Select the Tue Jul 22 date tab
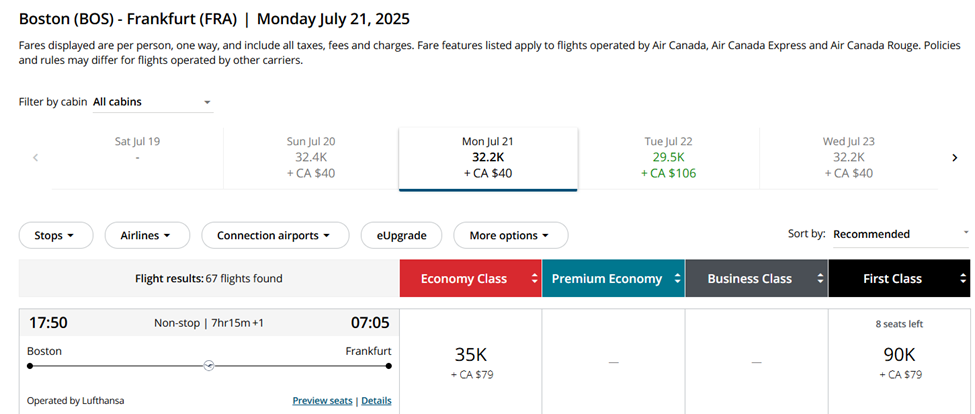 coord(668,157)
